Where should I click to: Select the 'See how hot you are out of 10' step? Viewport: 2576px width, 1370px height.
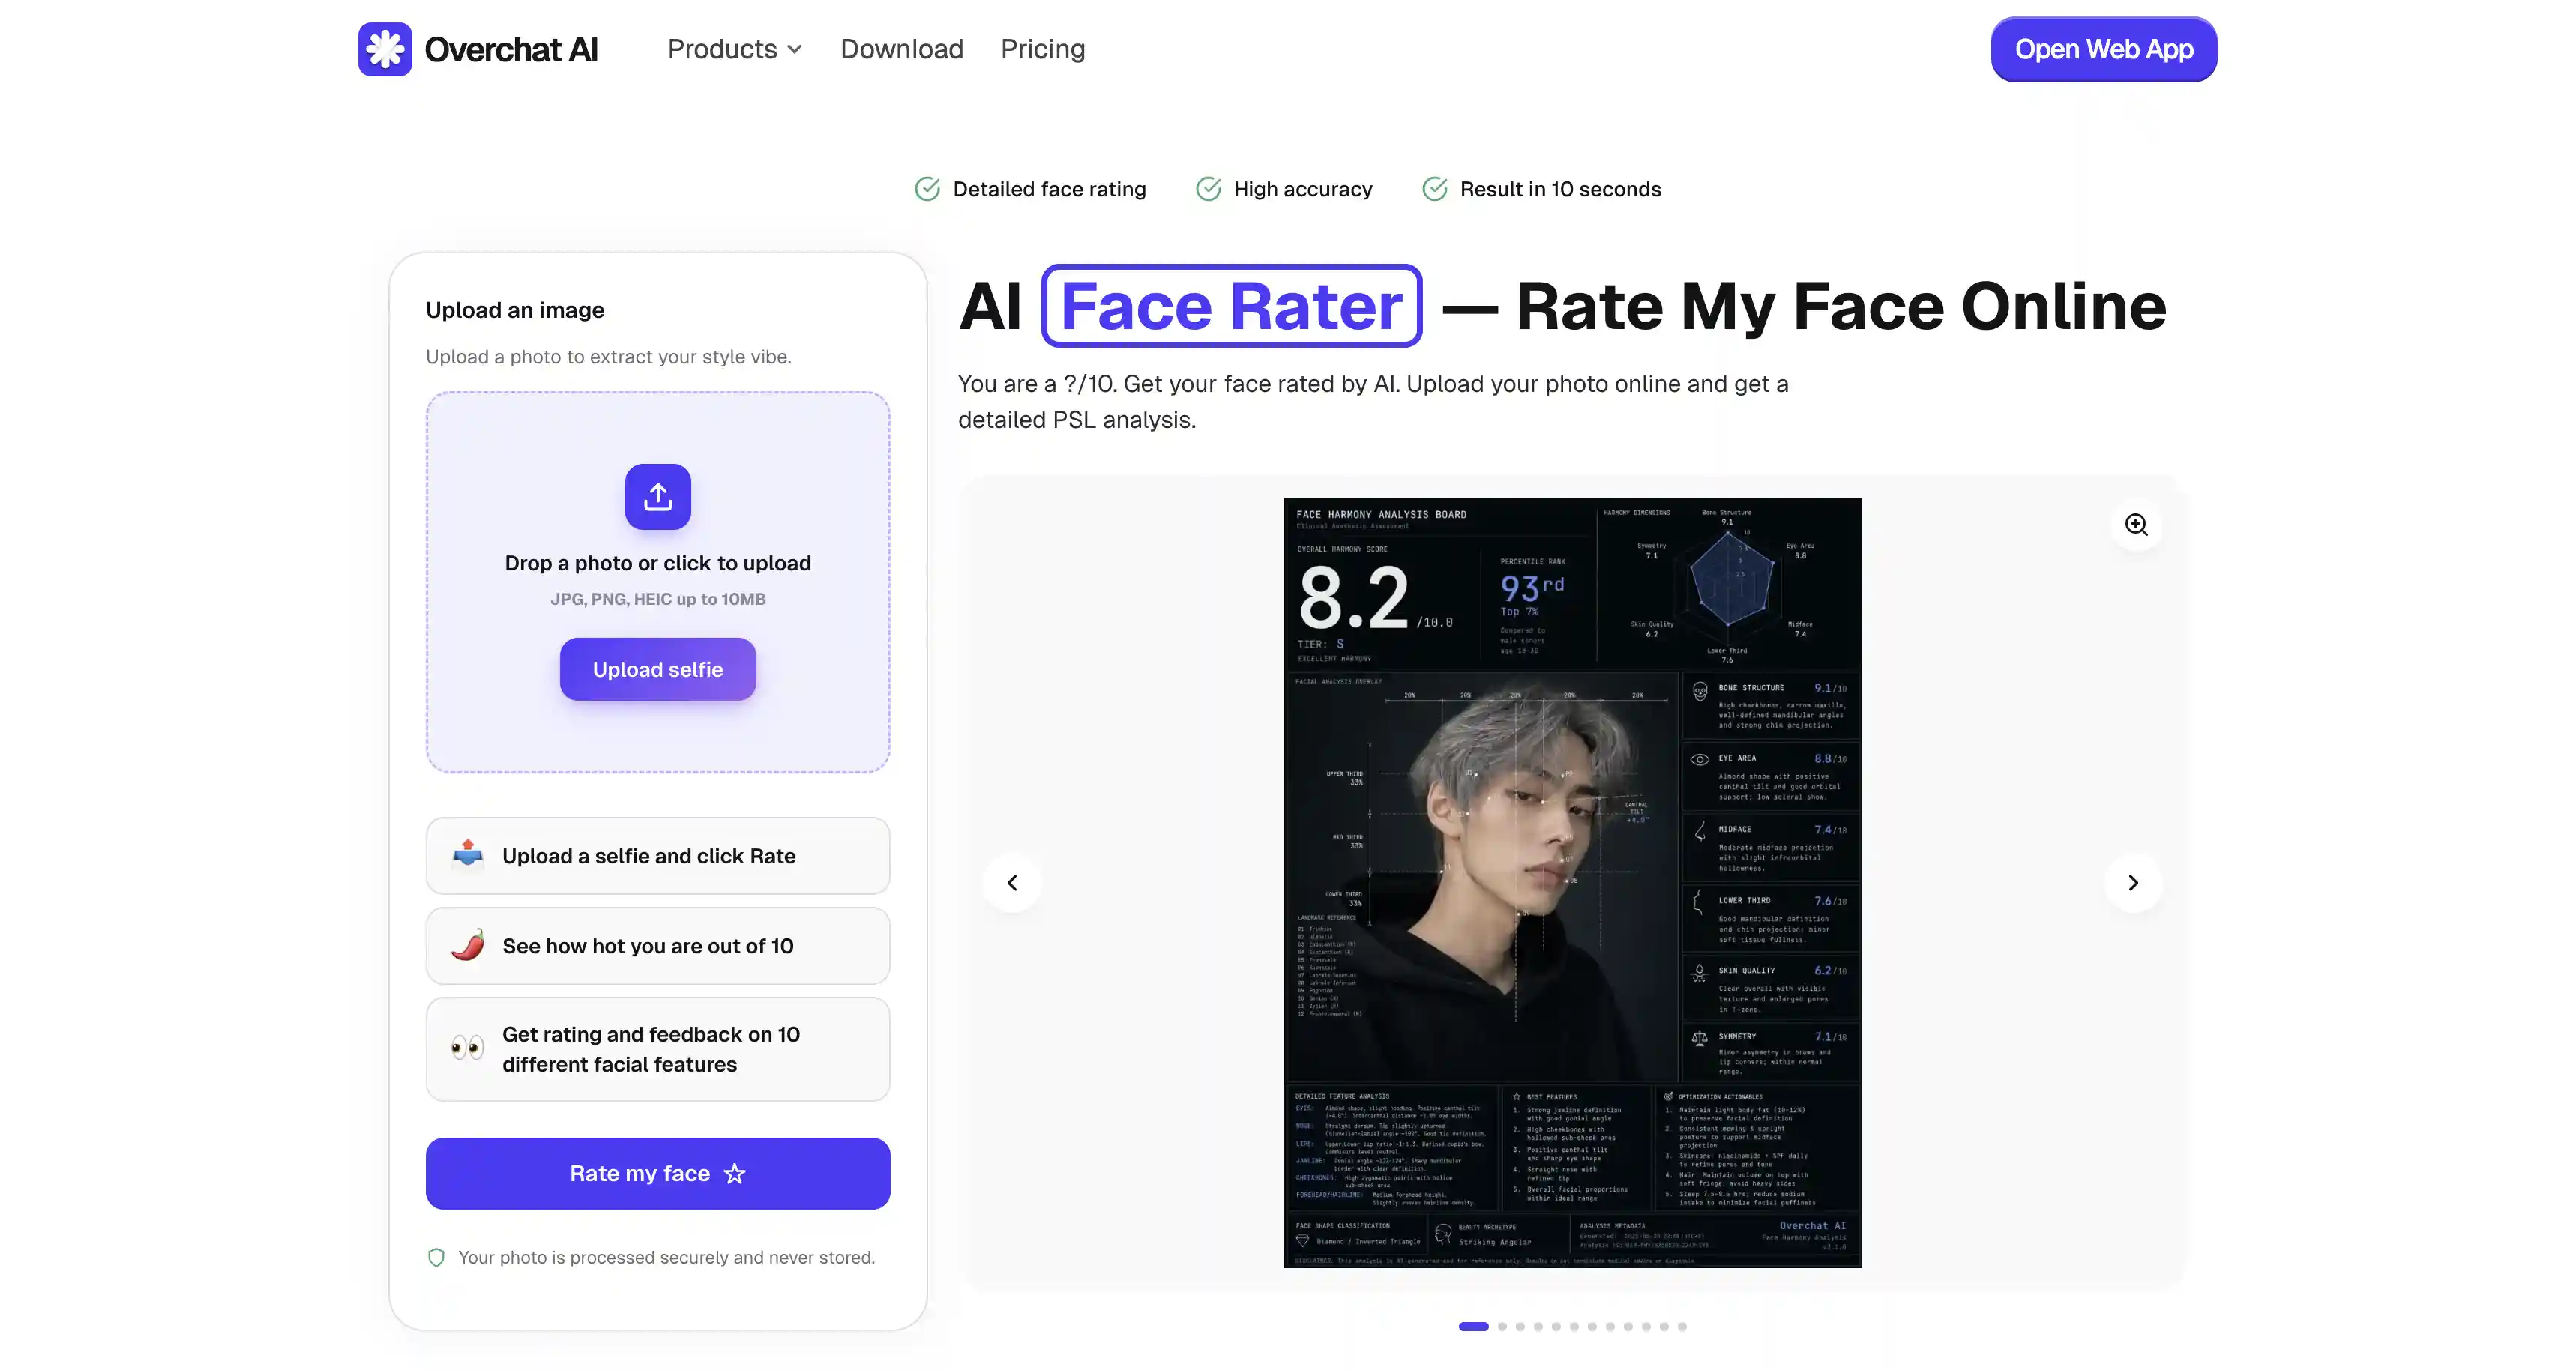pos(658,945)
